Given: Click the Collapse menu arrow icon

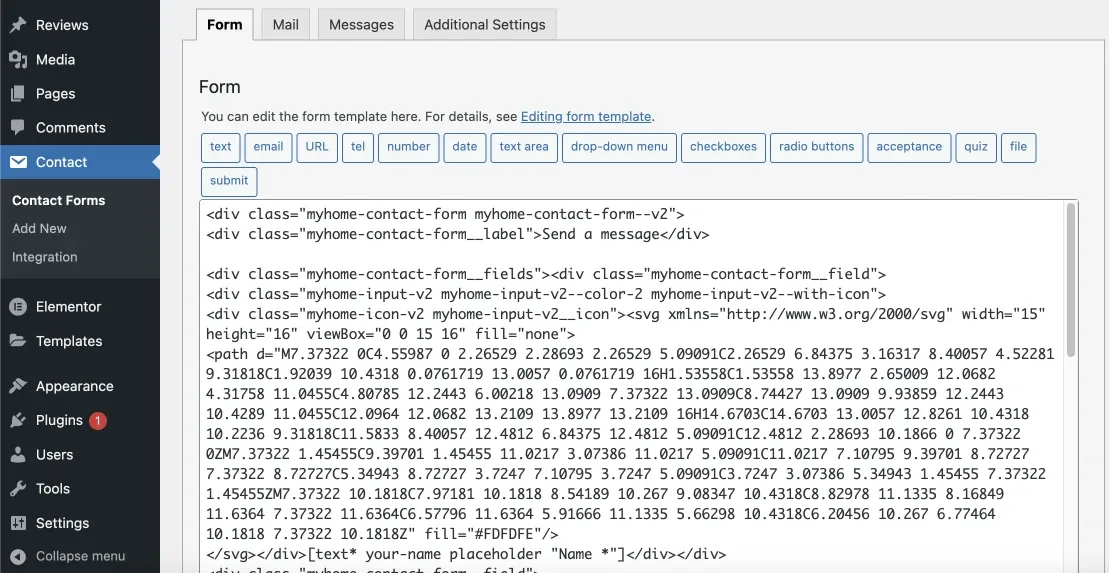Looking at the screenshot, I should [x=18, y=557].
